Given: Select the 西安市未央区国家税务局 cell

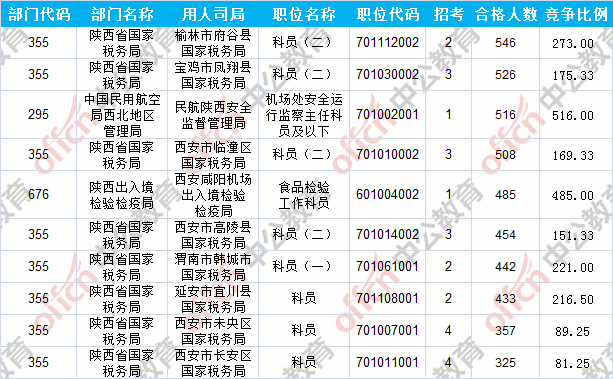Looking at the screenshot, I should (x=213, y=331).
